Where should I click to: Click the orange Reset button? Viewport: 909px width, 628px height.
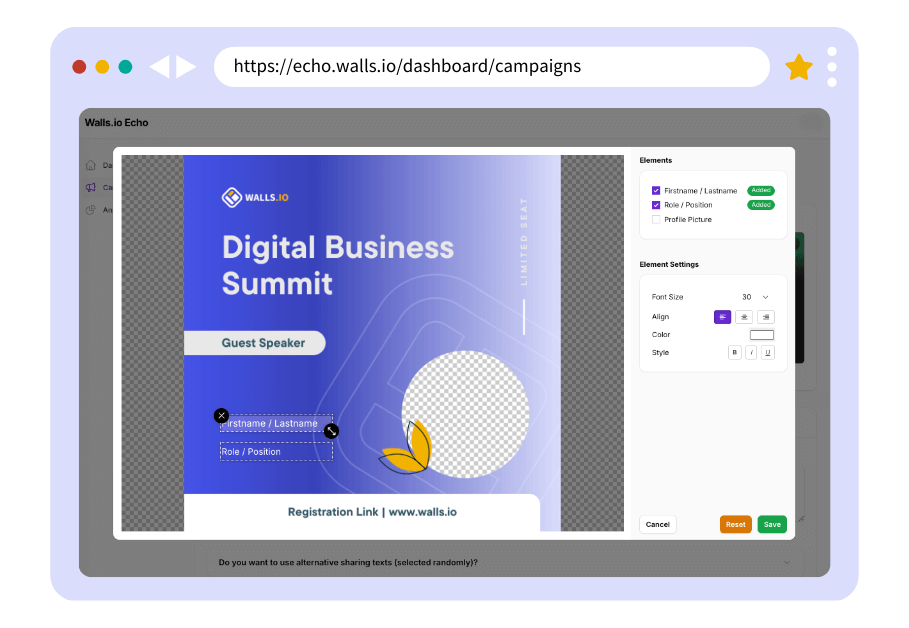coord(736,524)
